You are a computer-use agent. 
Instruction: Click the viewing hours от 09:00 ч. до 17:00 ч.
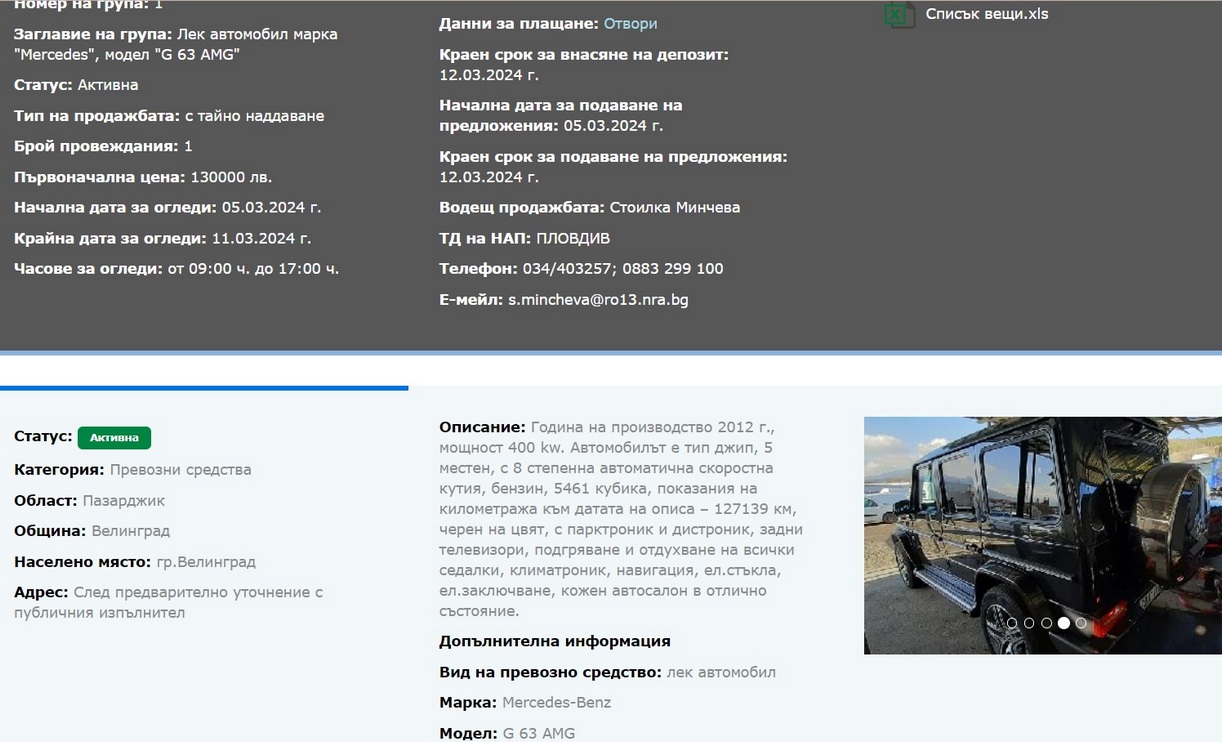pos(253,268)
